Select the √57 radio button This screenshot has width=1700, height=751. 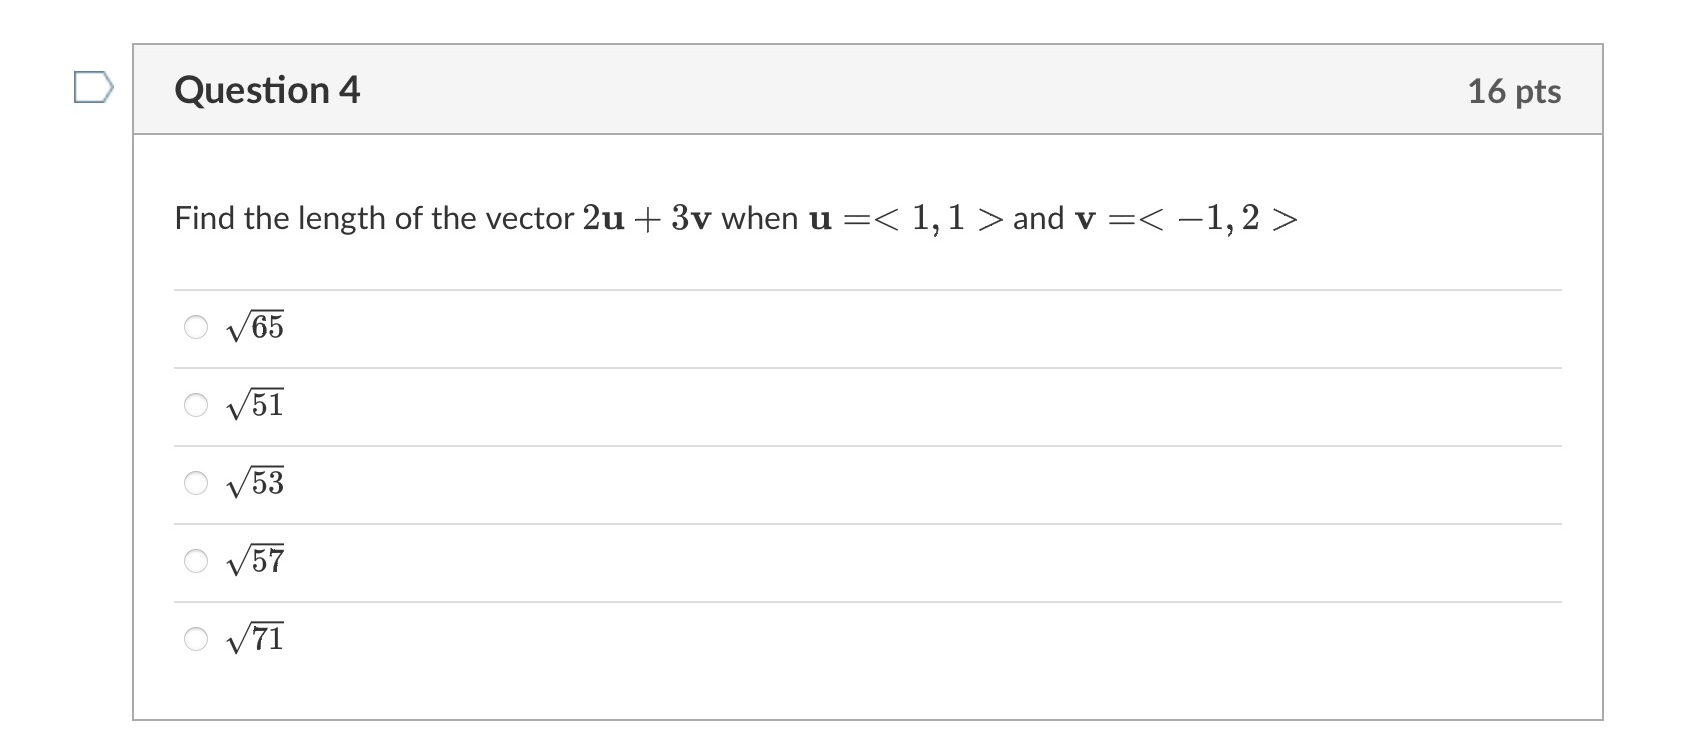click(x=196, y=562)
